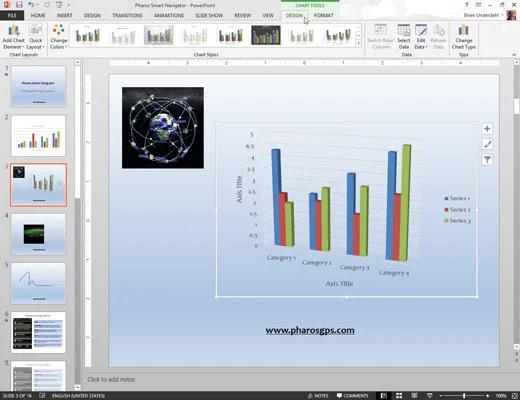Open the Add Chart Element menu
This screenshot has height=400, width=520.
coord(13,37)
